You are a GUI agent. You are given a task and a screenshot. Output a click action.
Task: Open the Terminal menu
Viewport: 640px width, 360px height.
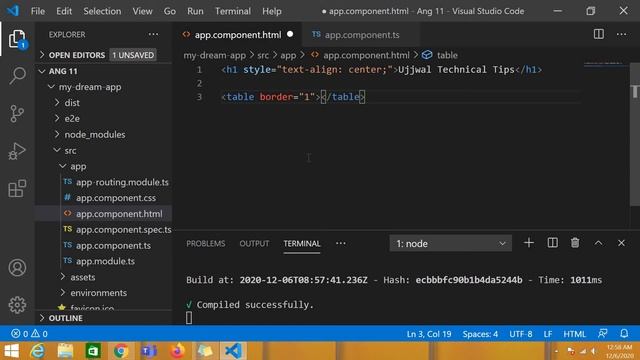point(233,11)
